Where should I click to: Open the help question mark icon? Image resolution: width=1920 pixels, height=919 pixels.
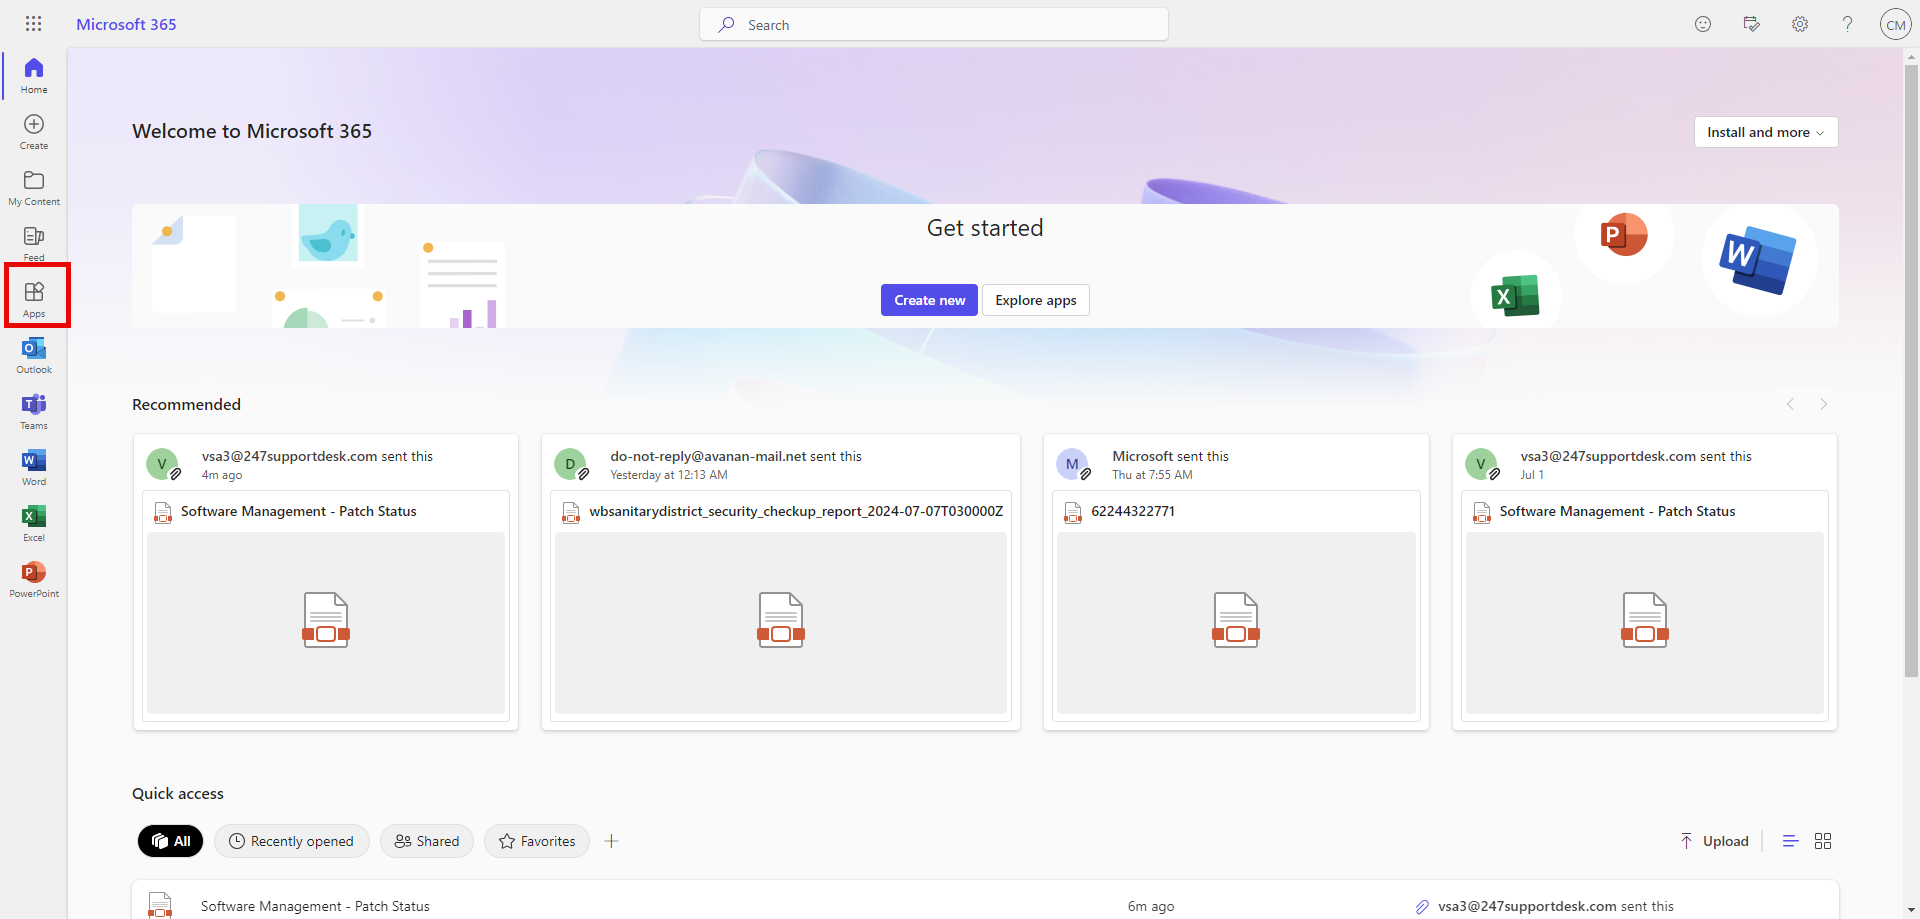1847,24
